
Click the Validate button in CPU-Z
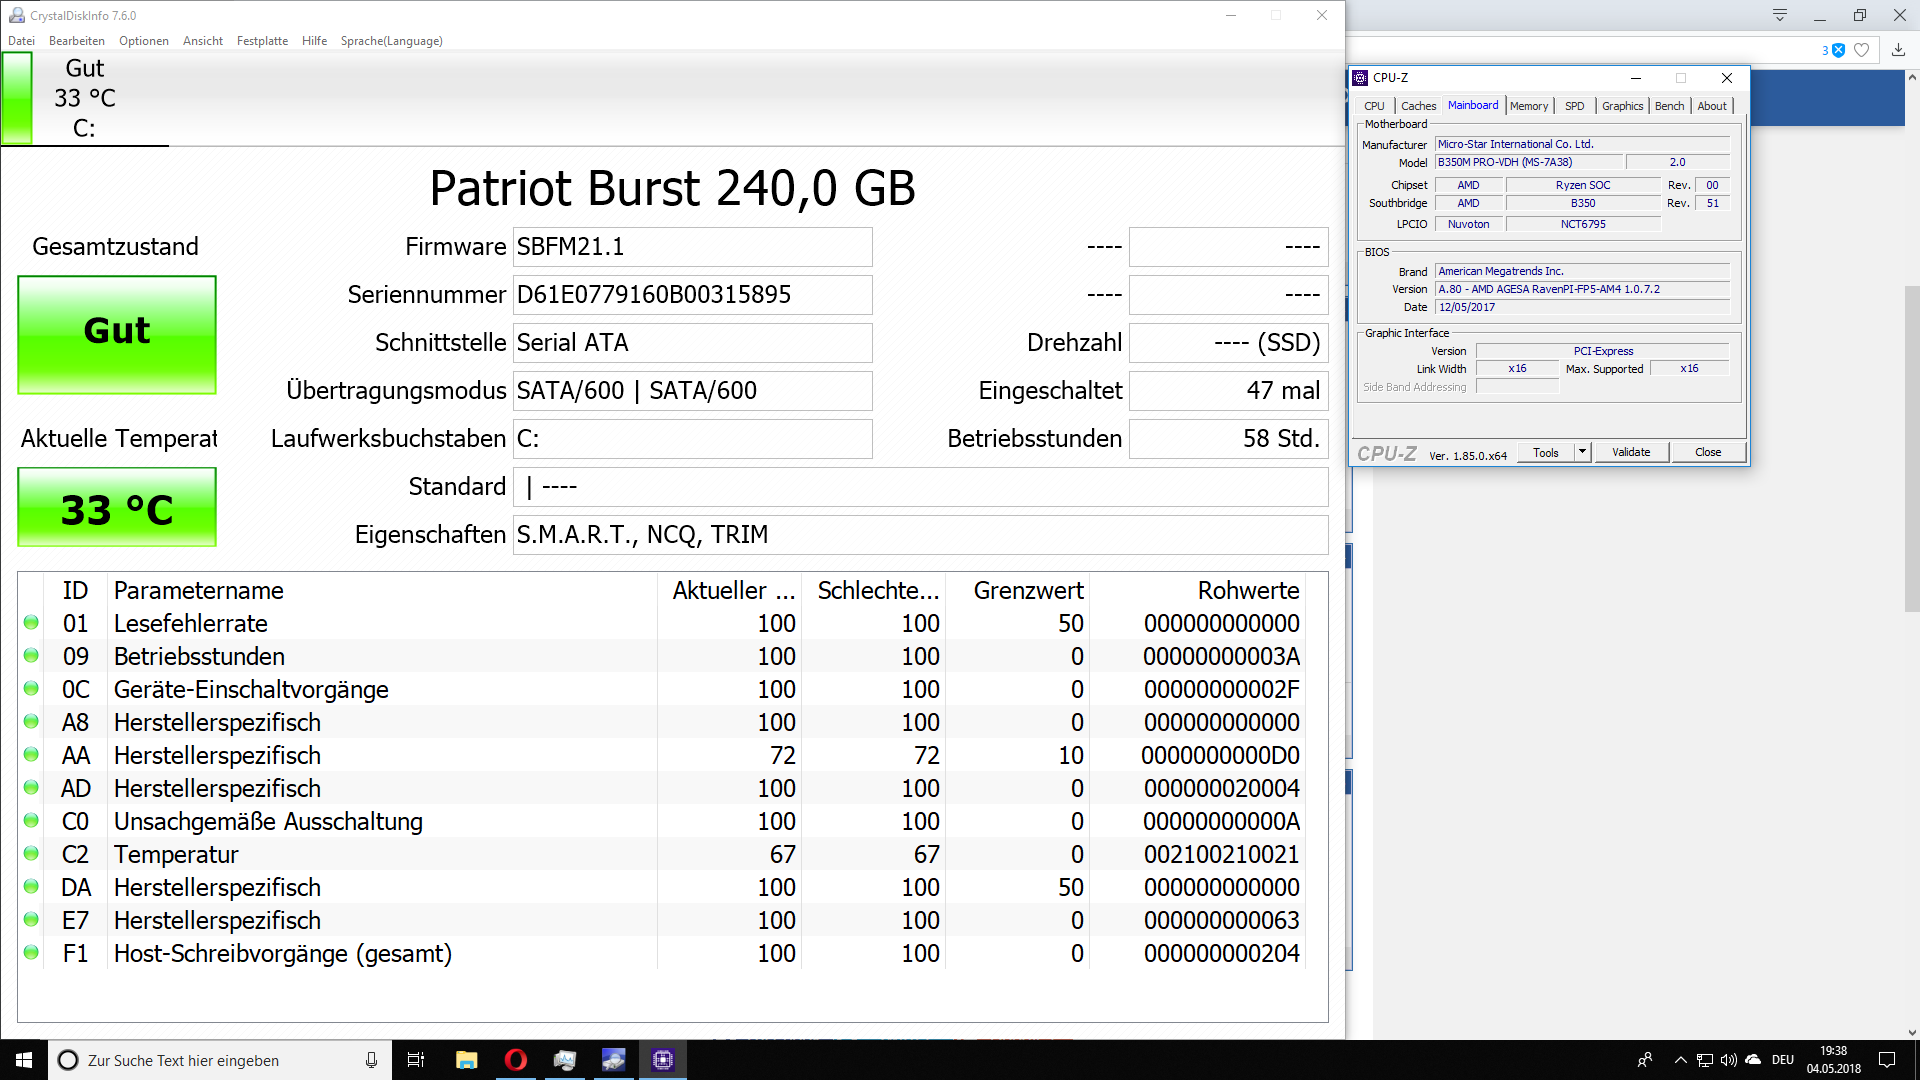pos(1630,452)
